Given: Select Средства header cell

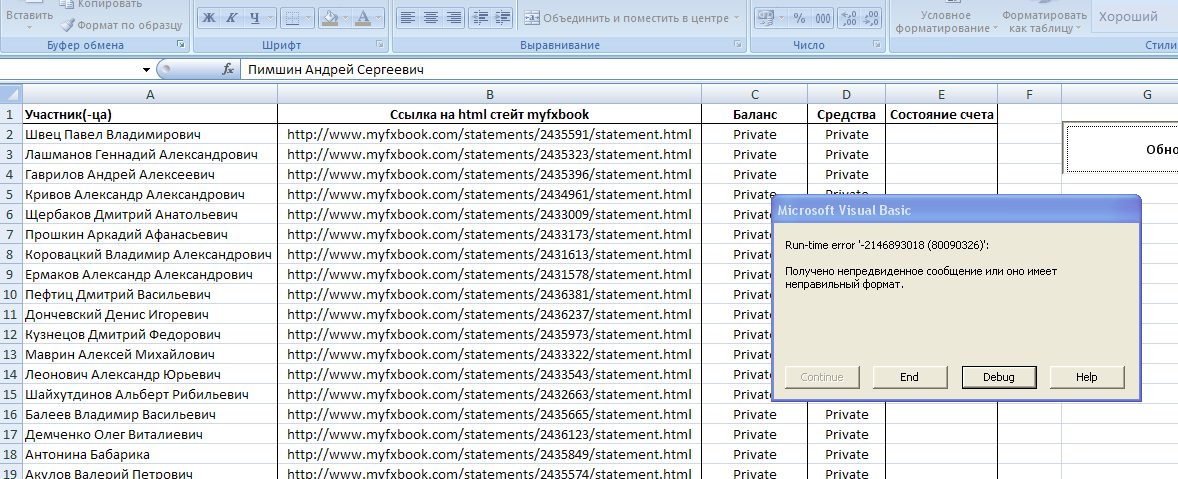Looking at the screenshot, I should pos(847,115).
